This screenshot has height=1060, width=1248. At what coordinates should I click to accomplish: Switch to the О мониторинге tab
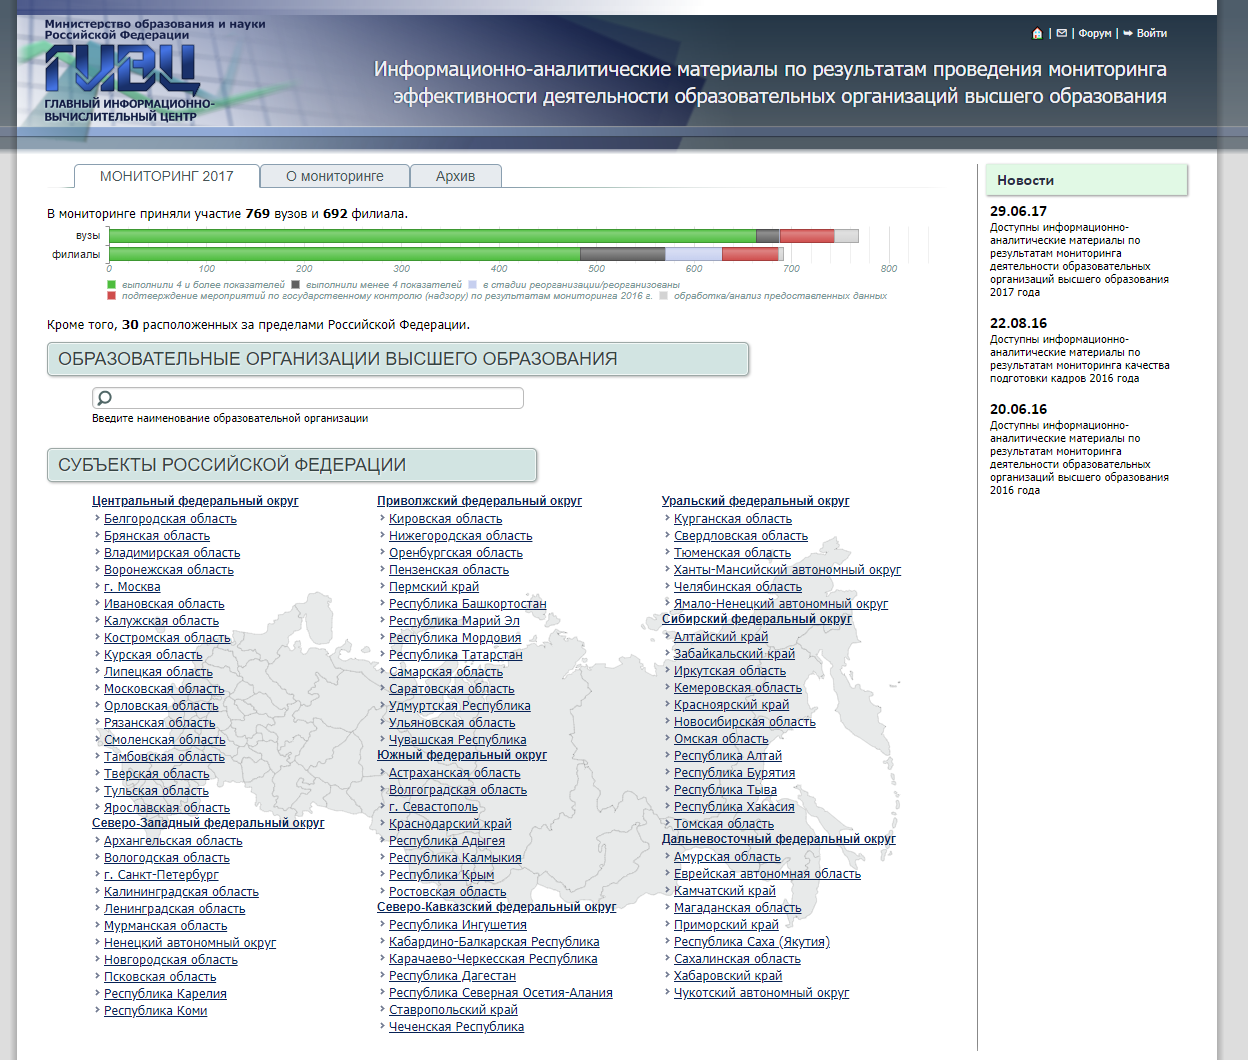coord(335,176)
